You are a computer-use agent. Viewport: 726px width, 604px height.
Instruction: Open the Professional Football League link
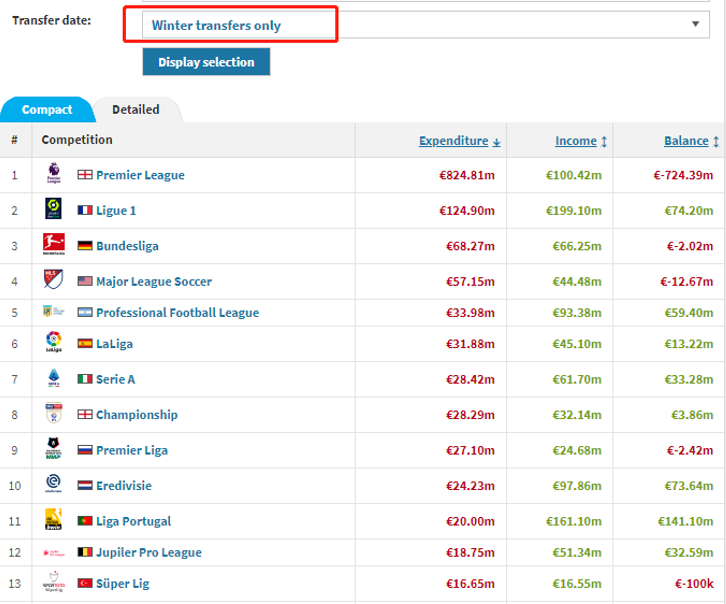pyautogui.click(x=177, y=313)
